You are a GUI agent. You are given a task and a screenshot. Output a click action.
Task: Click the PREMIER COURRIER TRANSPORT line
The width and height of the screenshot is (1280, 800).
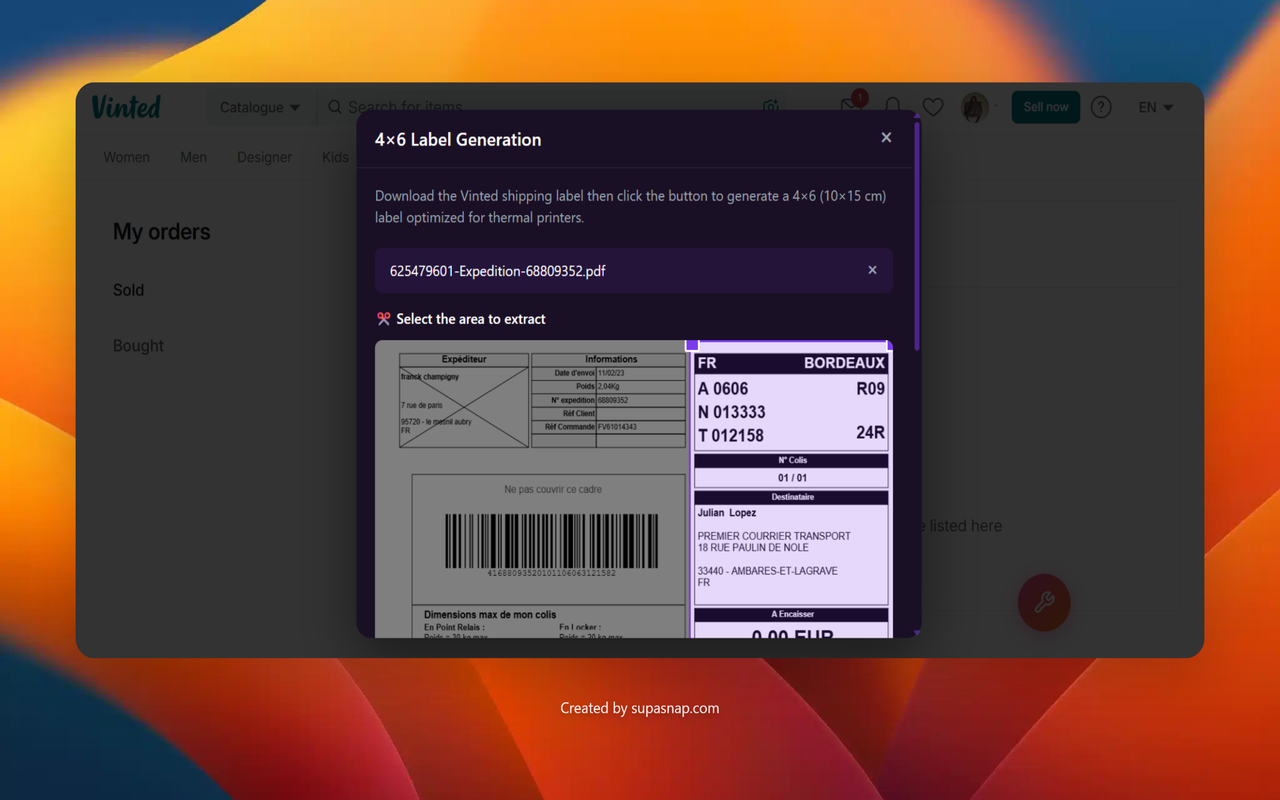pyautogui.click(x=774, y=536)
